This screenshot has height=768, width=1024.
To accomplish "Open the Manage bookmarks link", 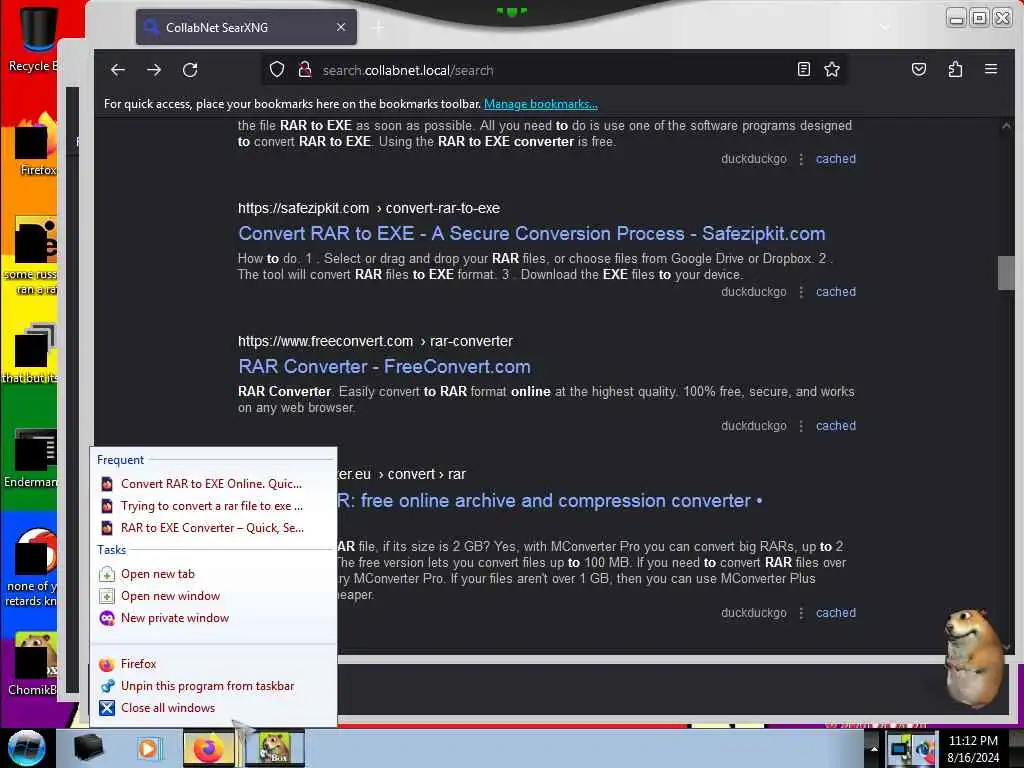I will (541, 104).
